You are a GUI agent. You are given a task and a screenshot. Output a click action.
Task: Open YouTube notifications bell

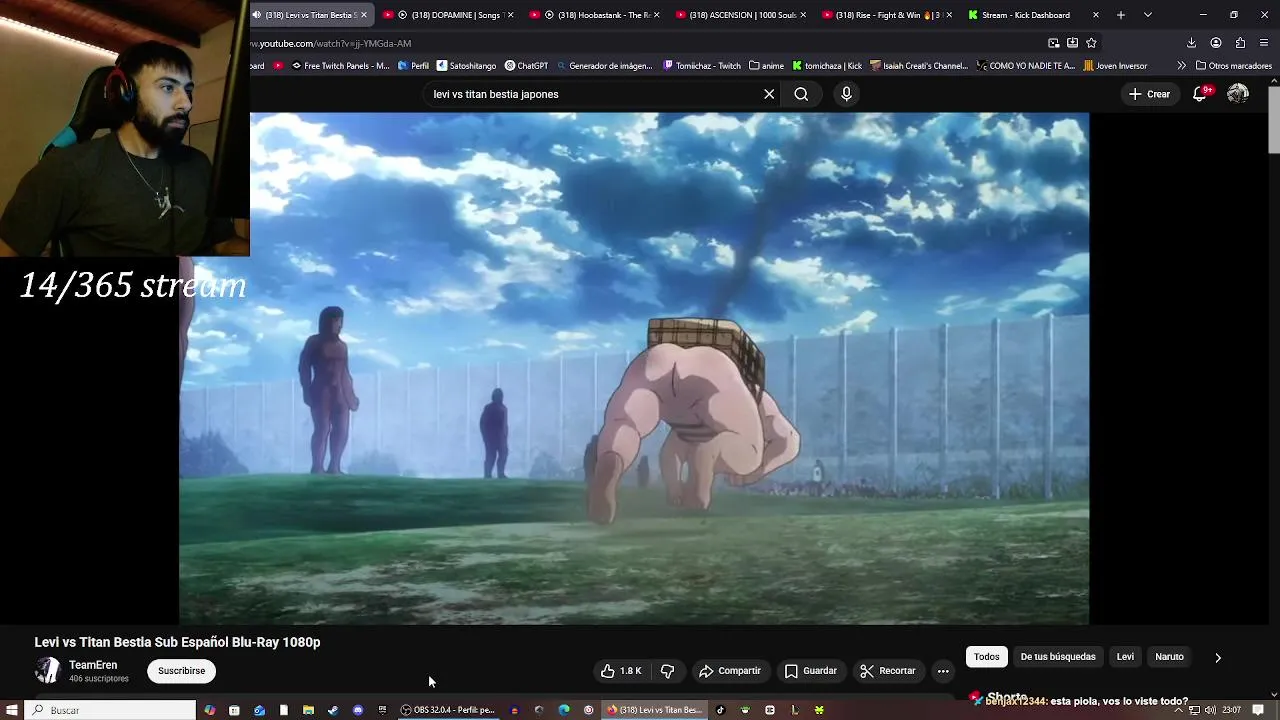pyautogui.click(x=1201, y=94)
